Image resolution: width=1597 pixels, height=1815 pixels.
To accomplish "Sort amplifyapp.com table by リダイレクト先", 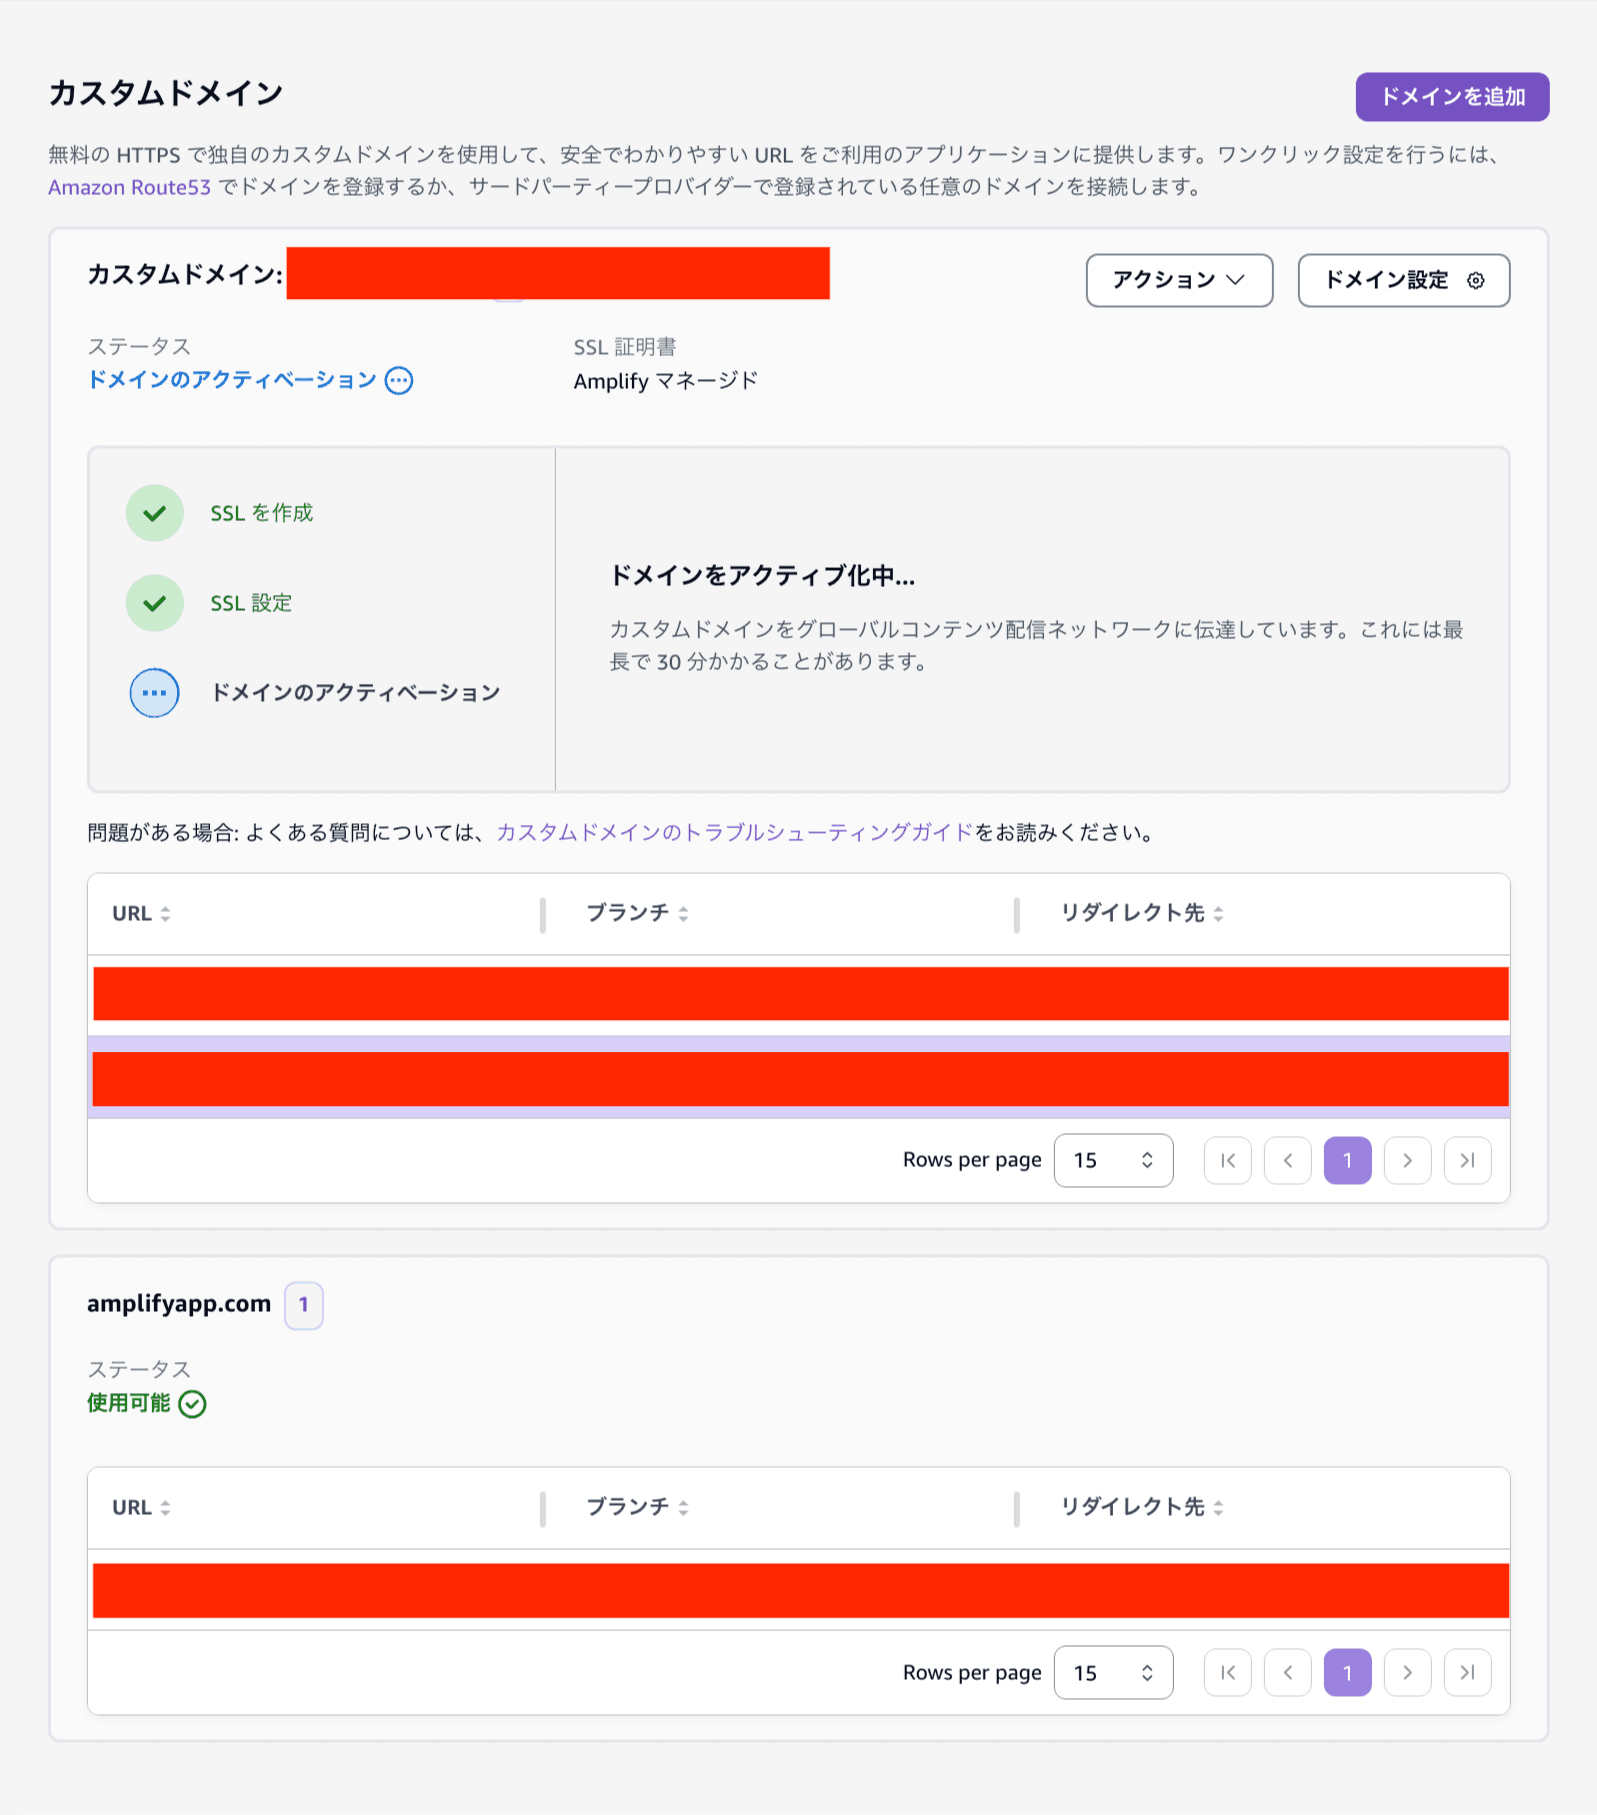I will click(1142, 1507).
